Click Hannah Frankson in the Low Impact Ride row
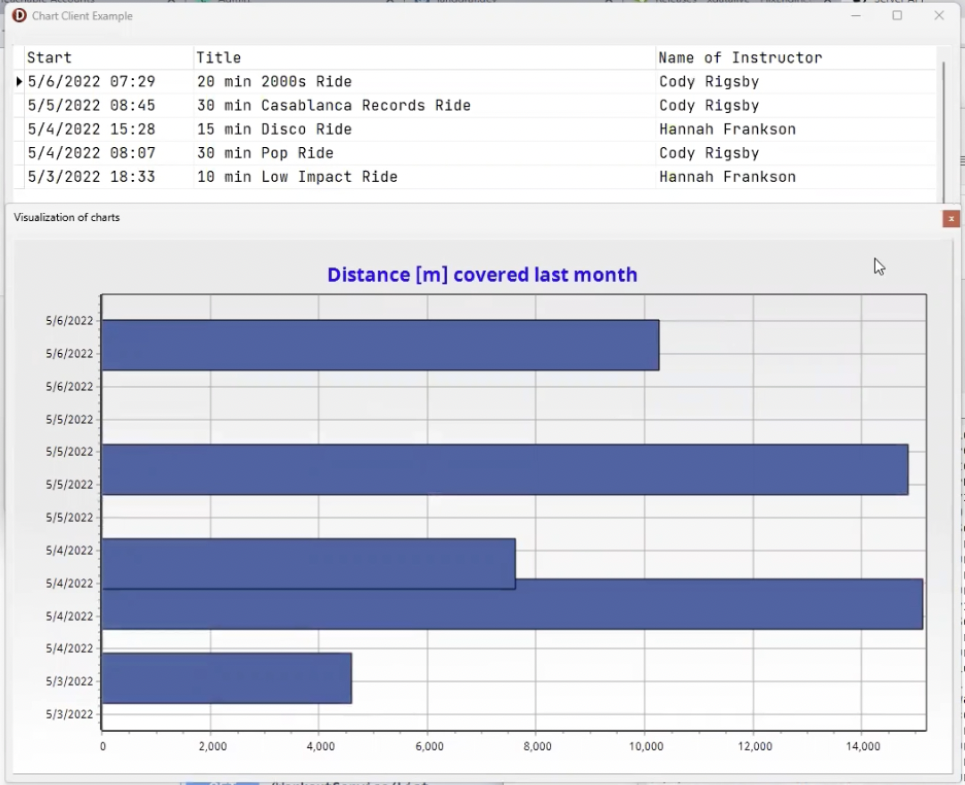Image resolution: width=965 pixels, height=785 pixels. [x=727, y=177]
